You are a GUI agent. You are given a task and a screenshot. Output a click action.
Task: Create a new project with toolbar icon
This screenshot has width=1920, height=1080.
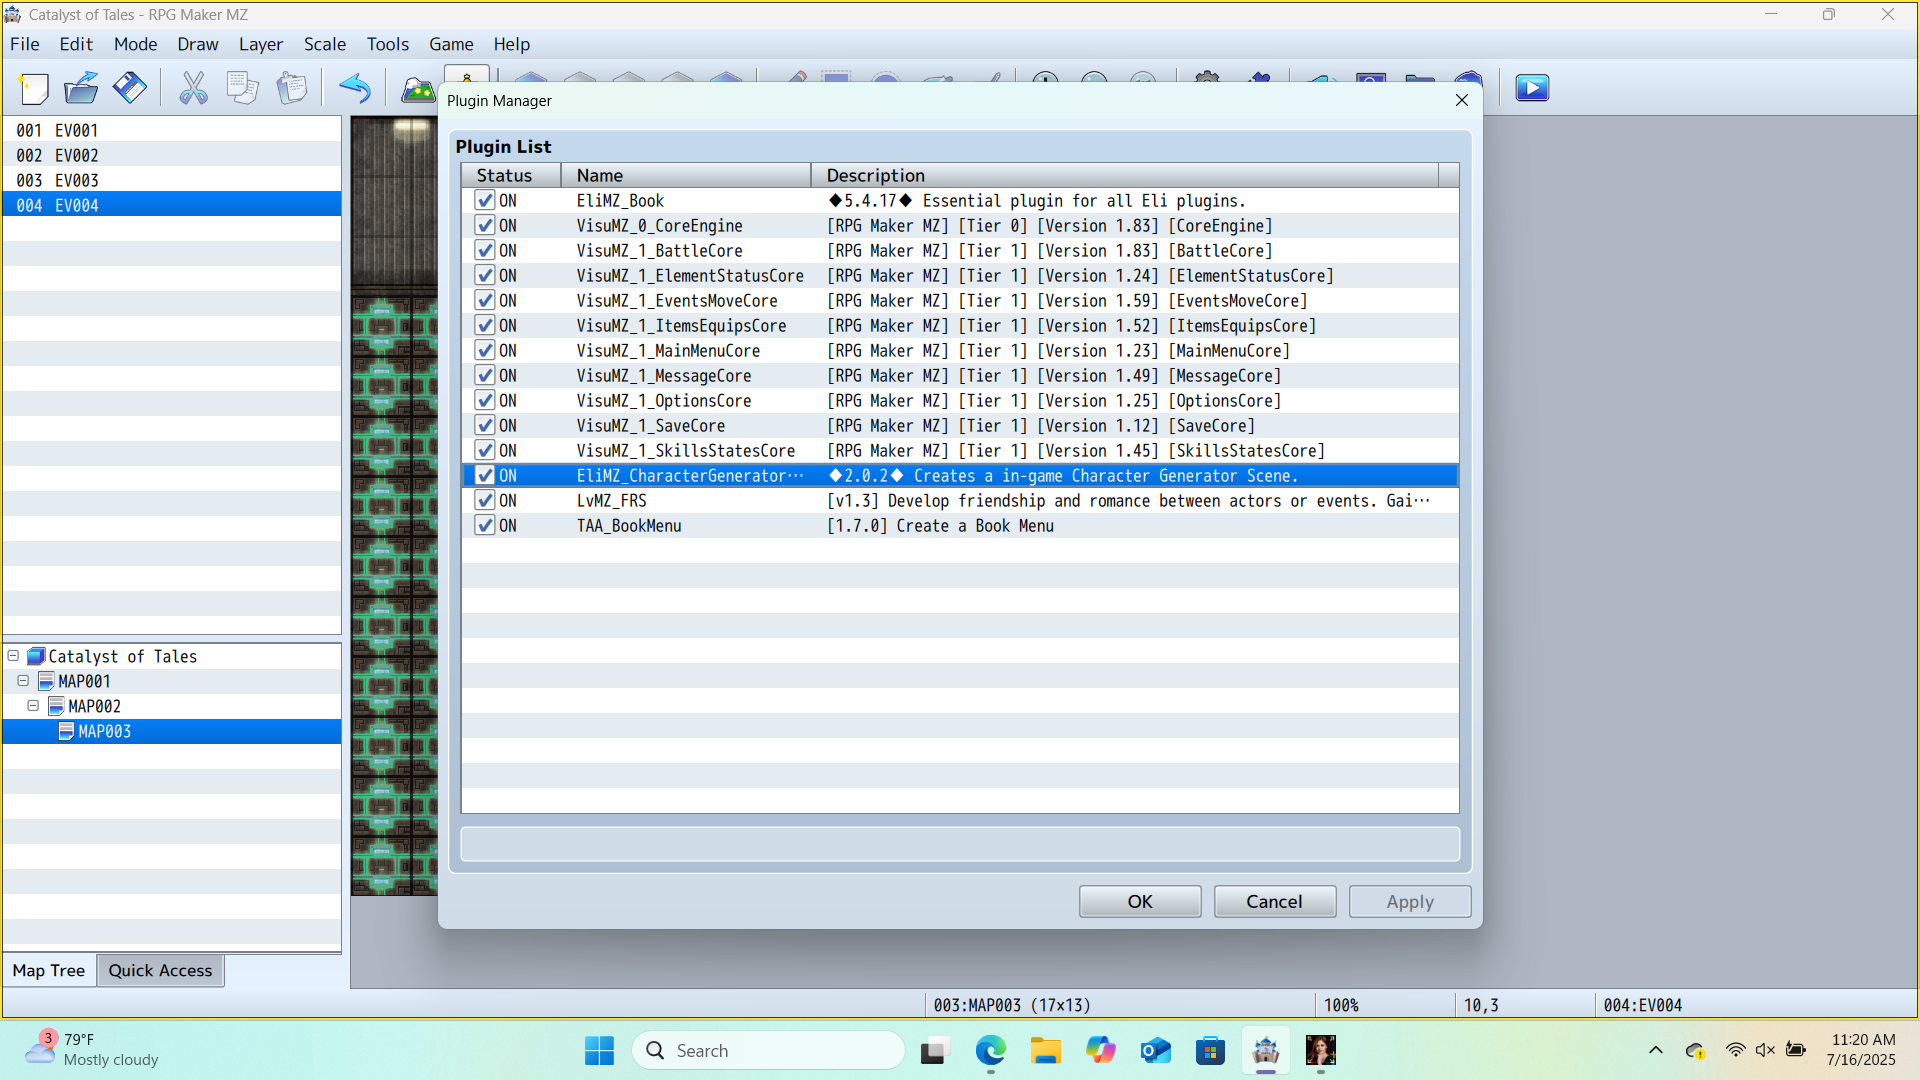pyautogui.click(x=34, y=89)
